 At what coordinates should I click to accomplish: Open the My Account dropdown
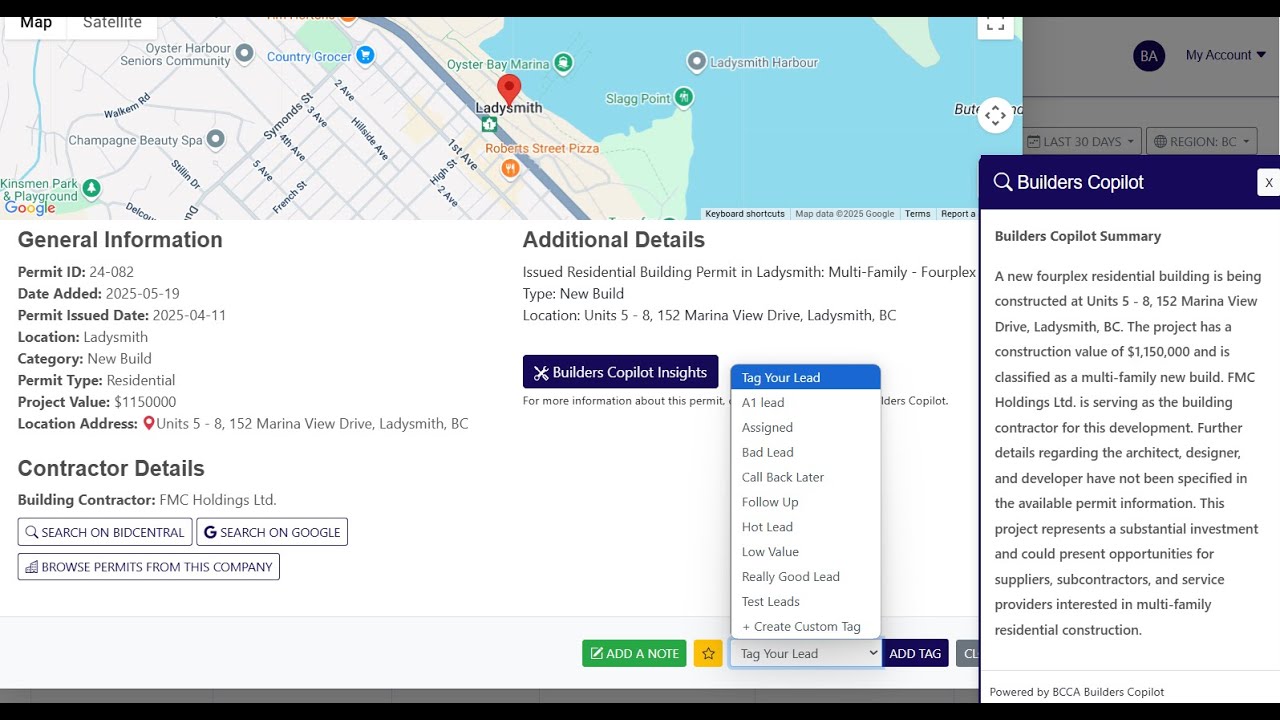1226,55
